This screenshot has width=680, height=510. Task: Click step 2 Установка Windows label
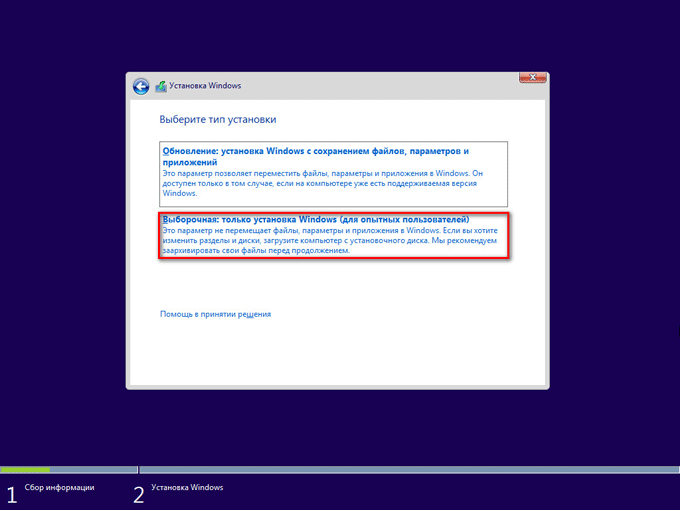pyautogui.click(x=187, y=487)
